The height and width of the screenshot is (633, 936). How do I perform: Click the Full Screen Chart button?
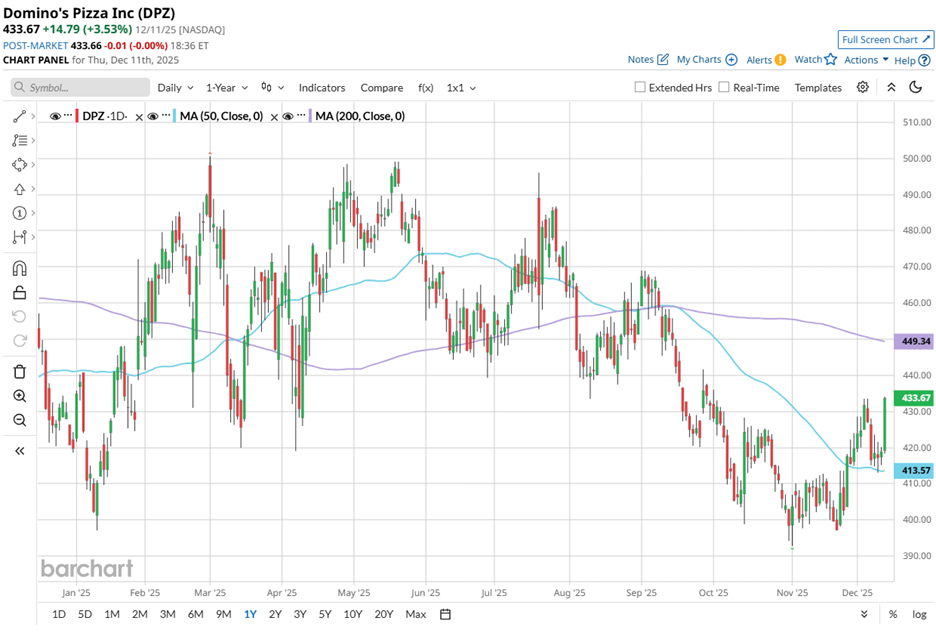tap(886, 40)
